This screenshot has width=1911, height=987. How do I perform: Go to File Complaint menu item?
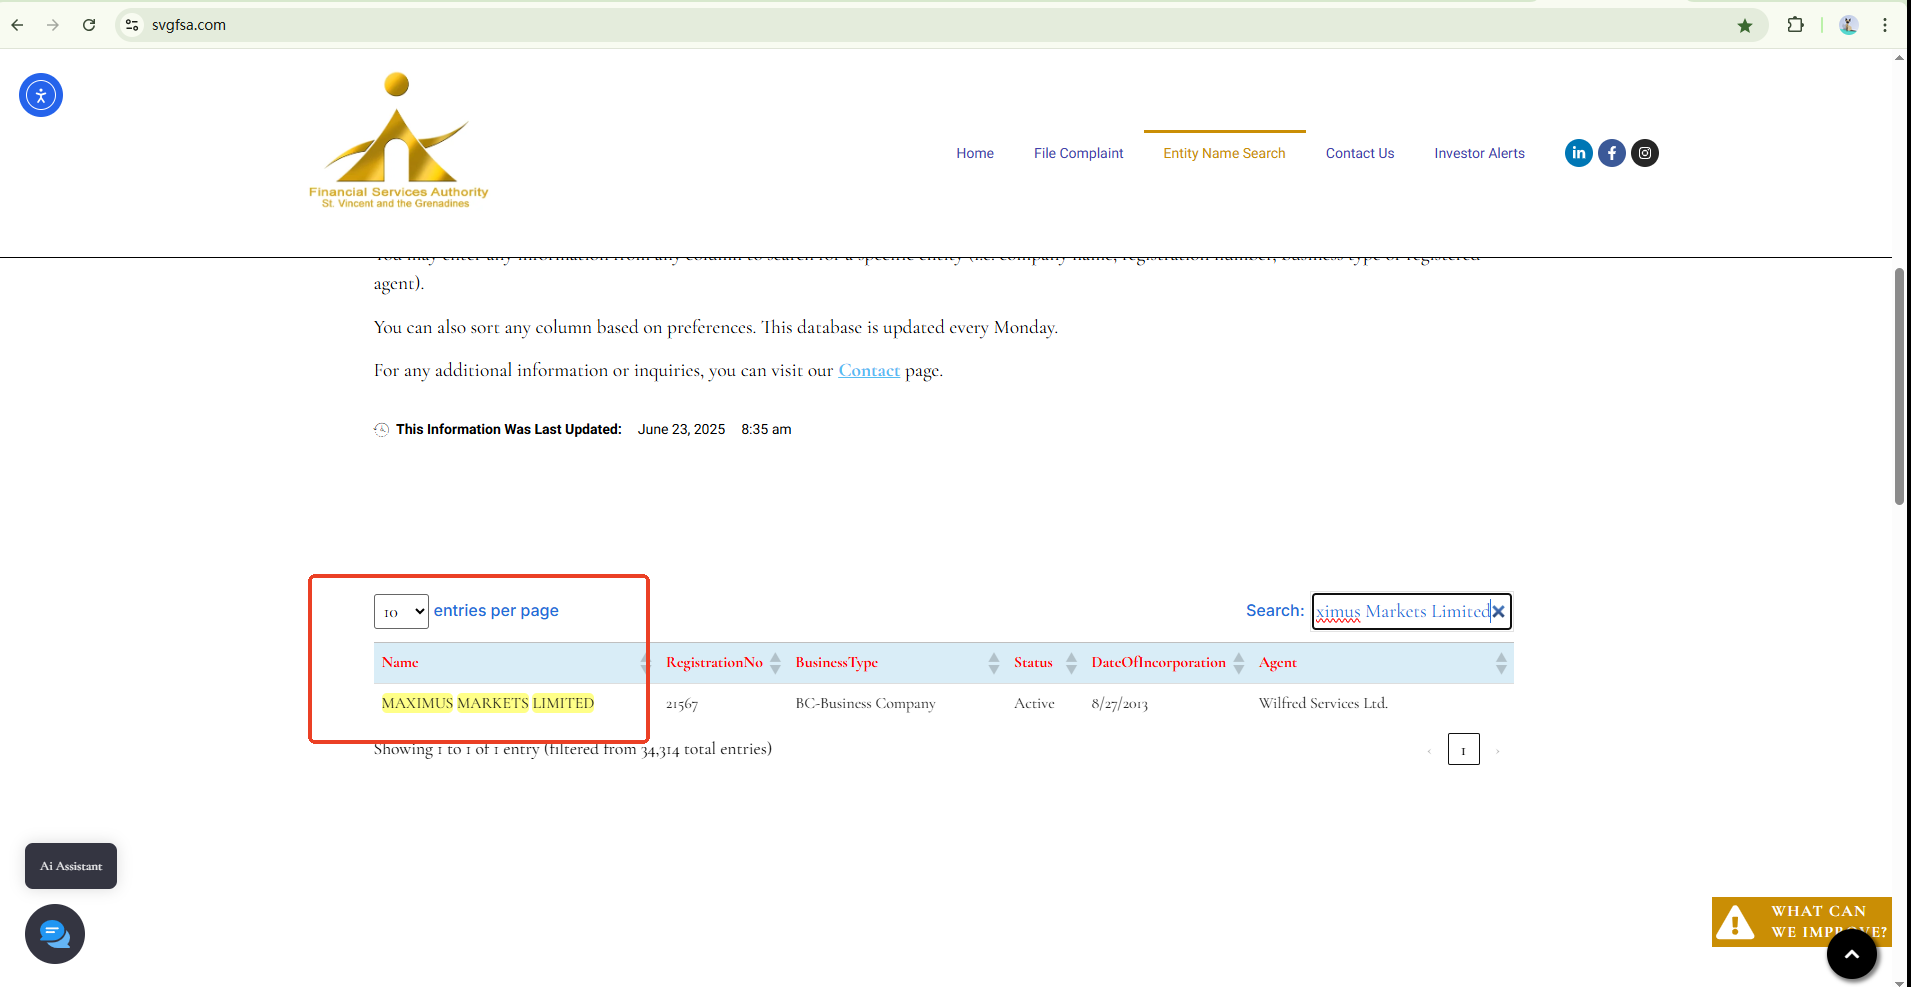pos(1078,153)
